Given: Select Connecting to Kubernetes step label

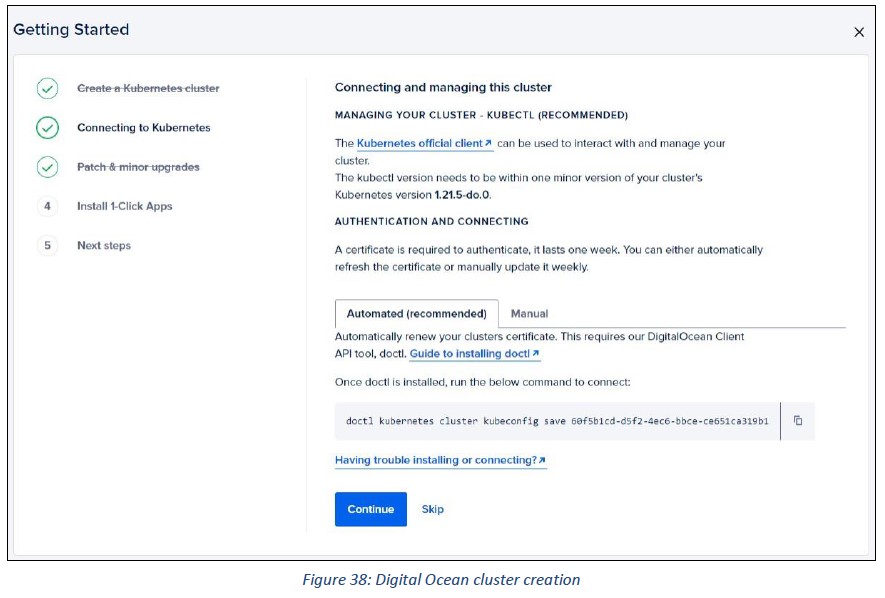Looking at the screenshot, I should [x=144, y=128].
